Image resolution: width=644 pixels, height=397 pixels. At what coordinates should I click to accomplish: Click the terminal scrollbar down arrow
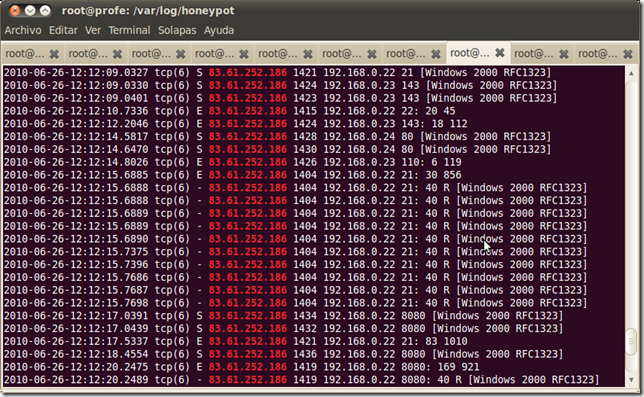coord(631,380)
